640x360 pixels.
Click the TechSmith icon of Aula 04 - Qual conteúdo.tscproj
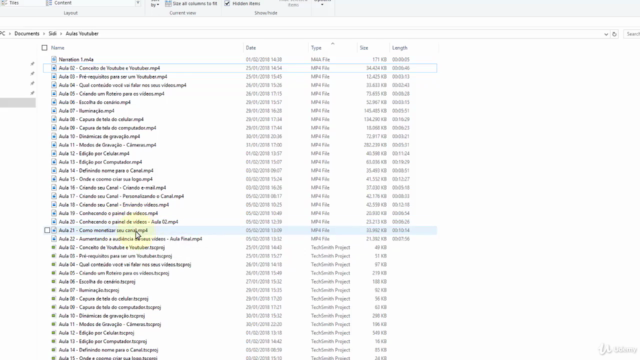click(54, 264)
